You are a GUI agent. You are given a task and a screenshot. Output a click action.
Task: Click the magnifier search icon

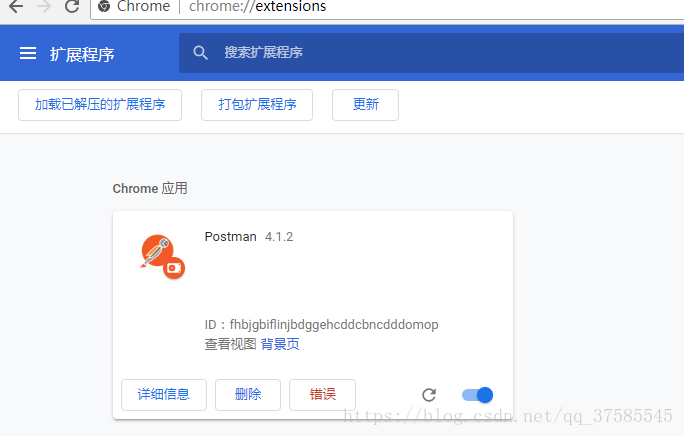[x=200, y=52]
